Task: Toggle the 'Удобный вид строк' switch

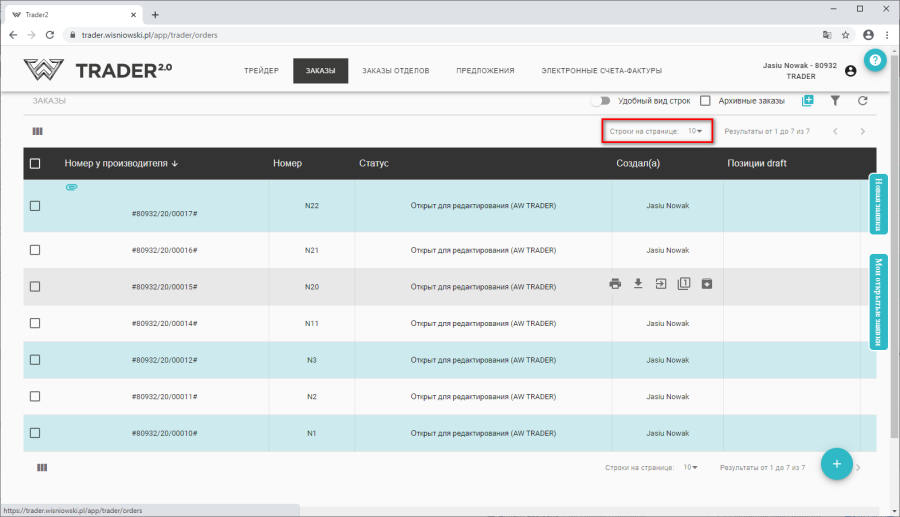Action: pos(600,101)
